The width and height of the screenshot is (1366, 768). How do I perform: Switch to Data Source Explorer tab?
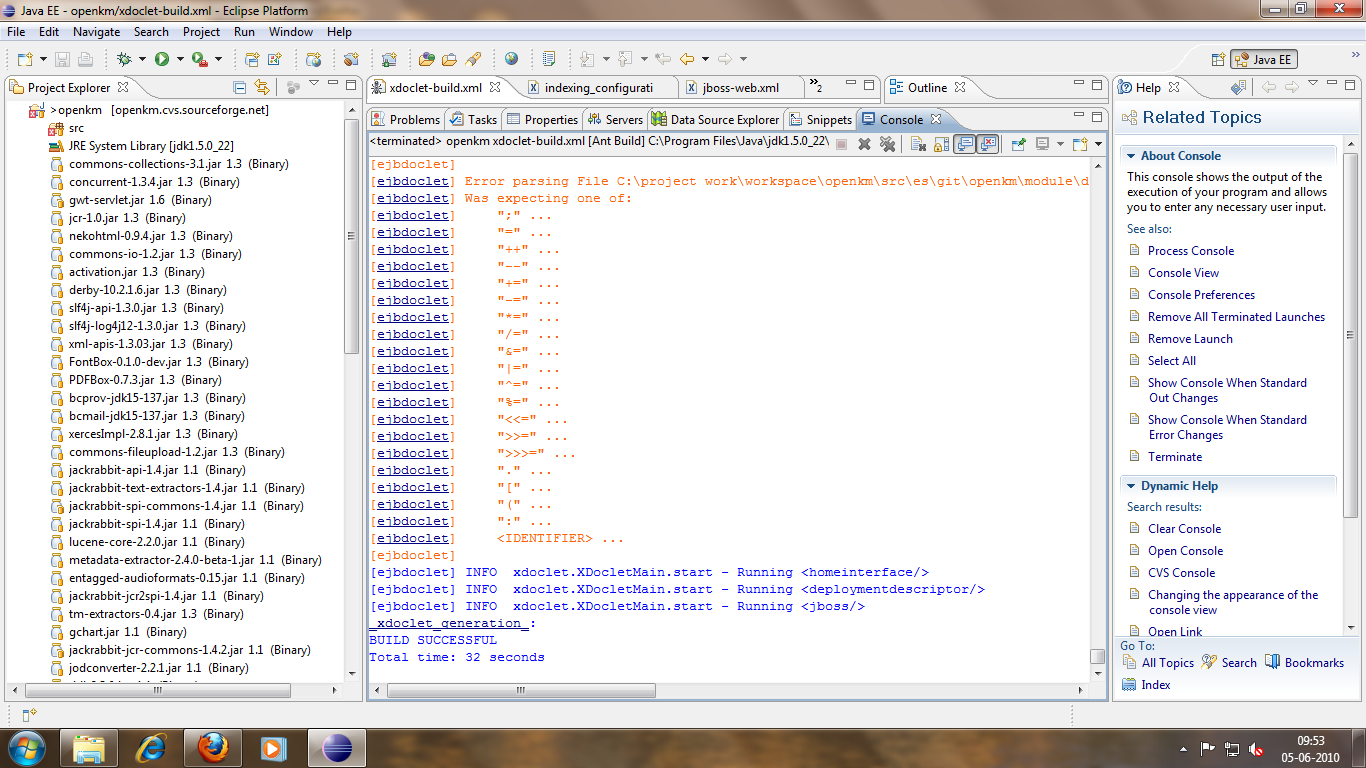click(x=715, y=119)
